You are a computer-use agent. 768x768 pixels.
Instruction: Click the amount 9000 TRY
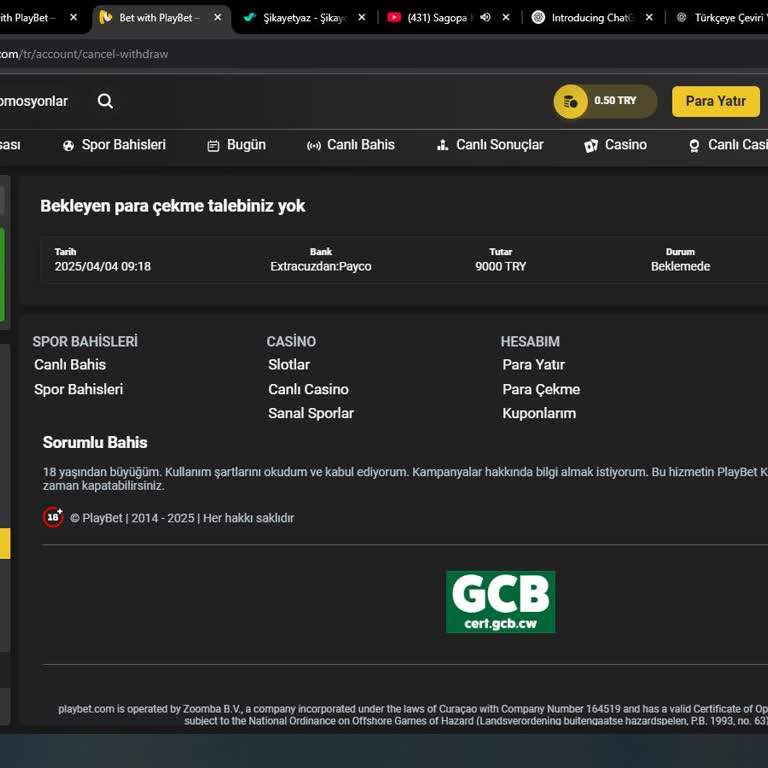tap(501, 266)
